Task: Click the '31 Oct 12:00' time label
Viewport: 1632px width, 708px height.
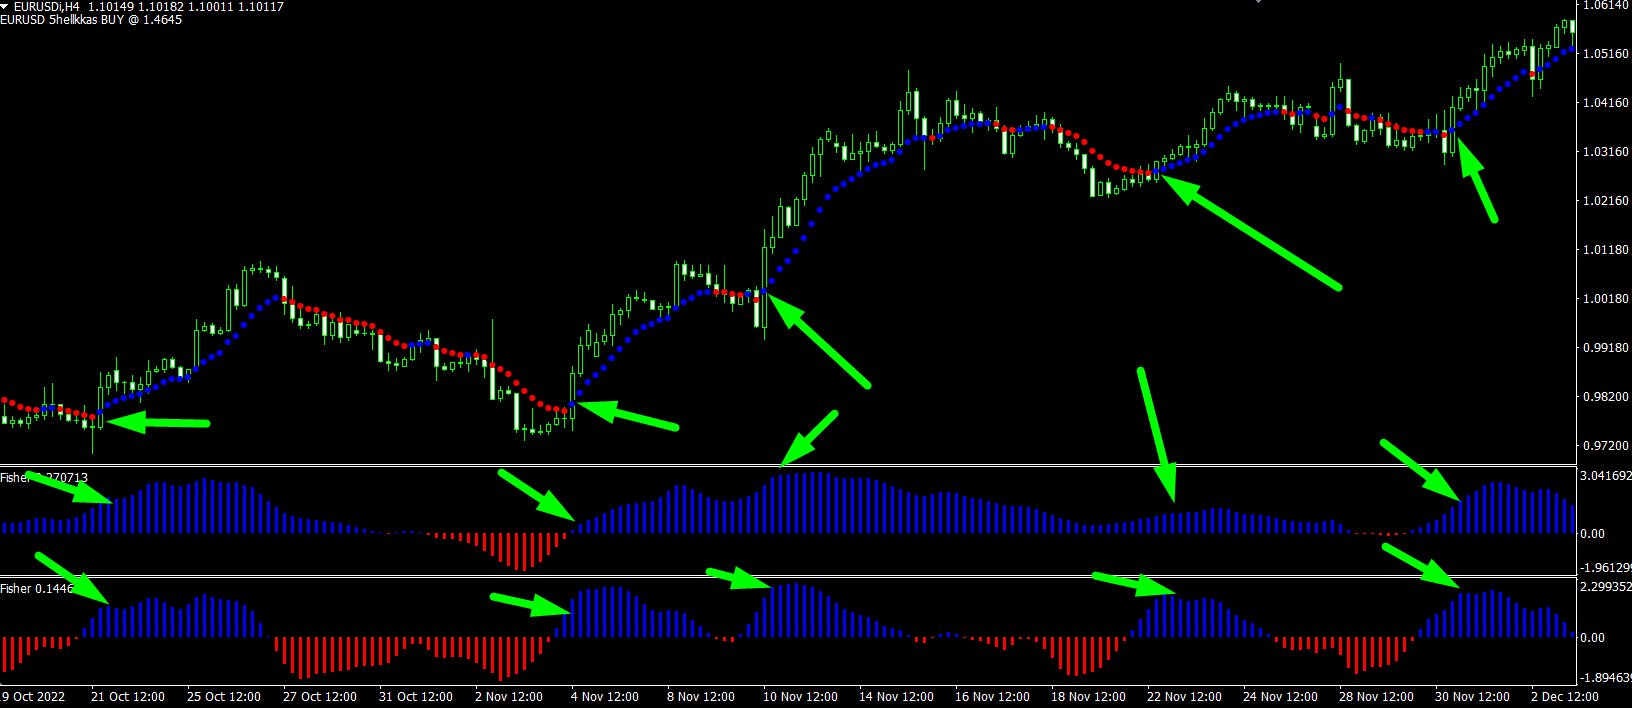Action: [x=416, y=697]
